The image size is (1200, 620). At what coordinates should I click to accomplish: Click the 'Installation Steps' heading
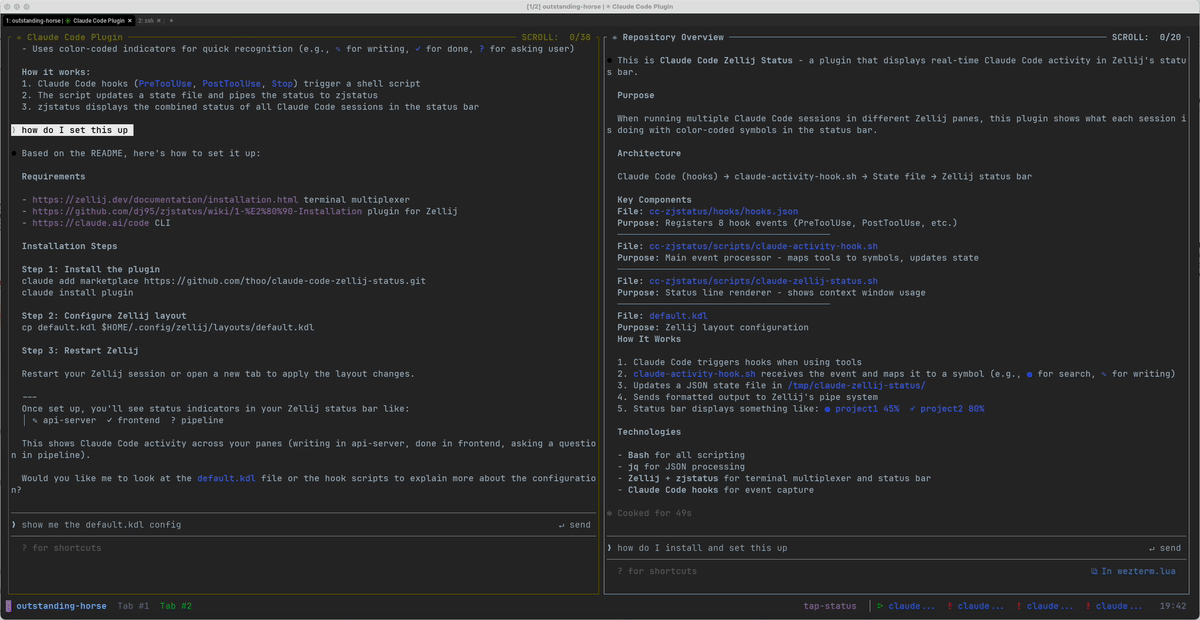(x=69, y=246)
